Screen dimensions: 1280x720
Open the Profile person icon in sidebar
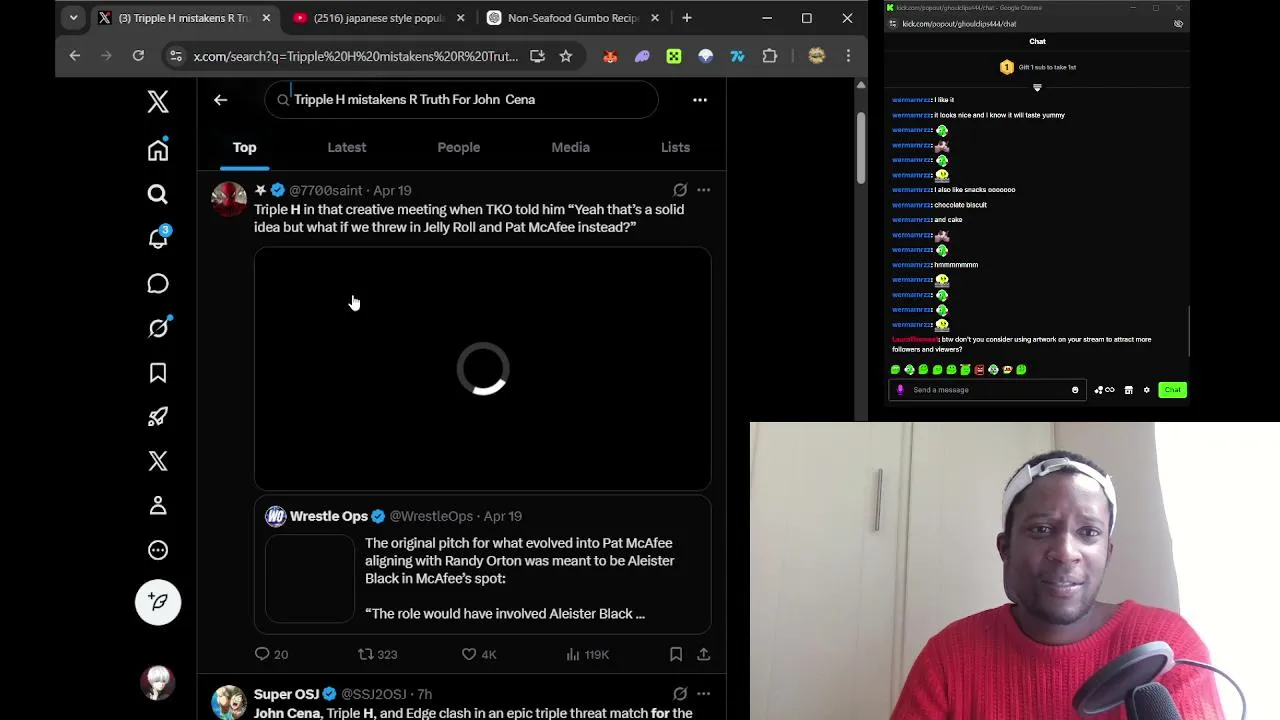coord(158,506)
